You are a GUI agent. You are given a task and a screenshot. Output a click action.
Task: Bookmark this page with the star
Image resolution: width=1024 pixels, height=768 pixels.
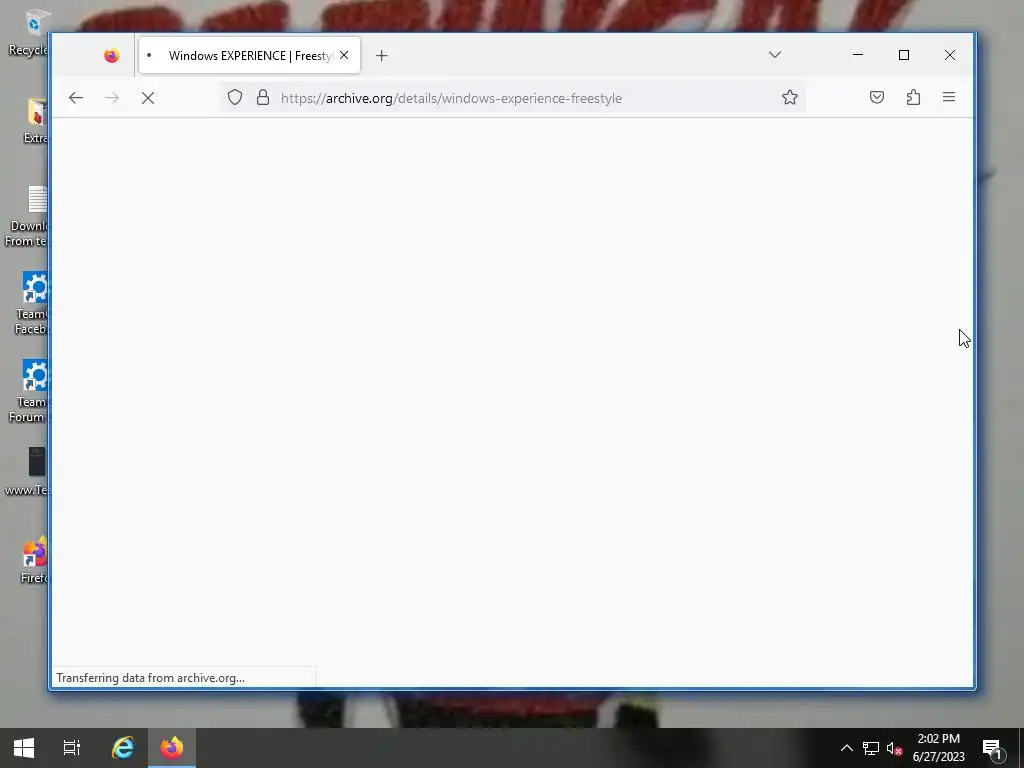790,97
